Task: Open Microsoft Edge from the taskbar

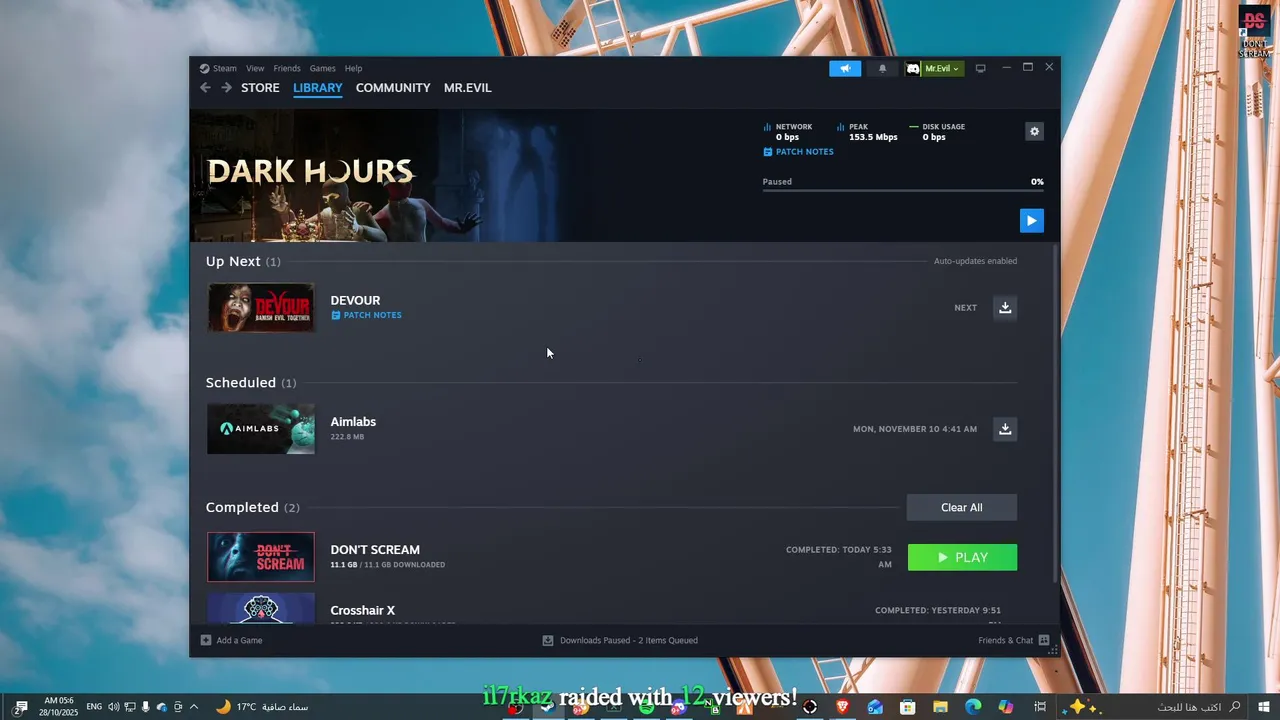Action: point(973,707)
